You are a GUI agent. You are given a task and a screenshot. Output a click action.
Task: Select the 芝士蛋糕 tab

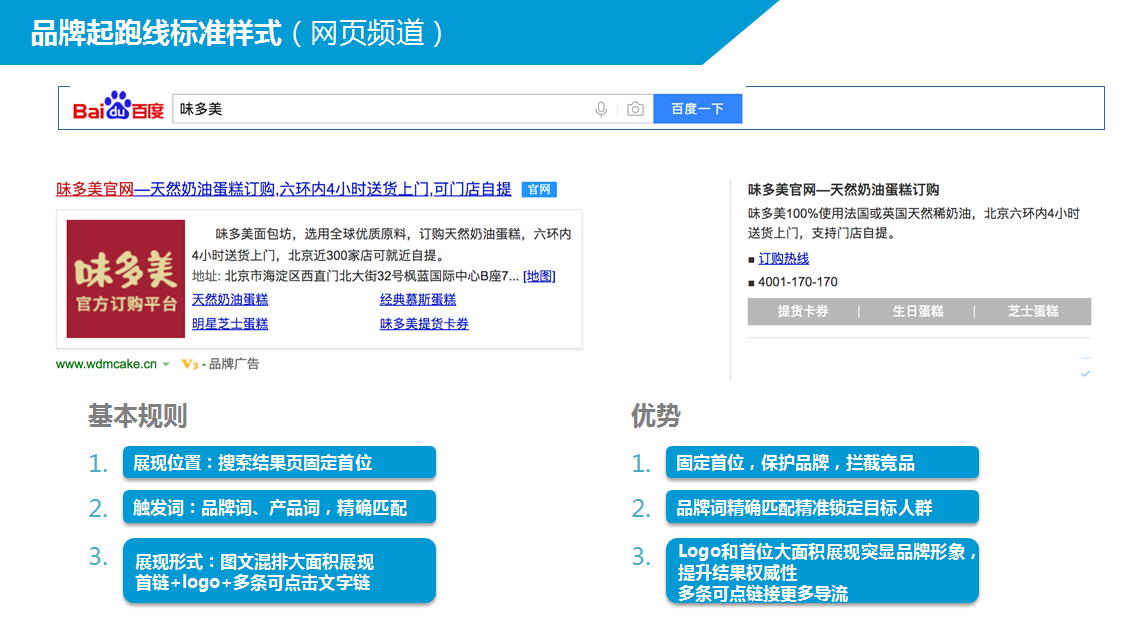click(1033, 311)
